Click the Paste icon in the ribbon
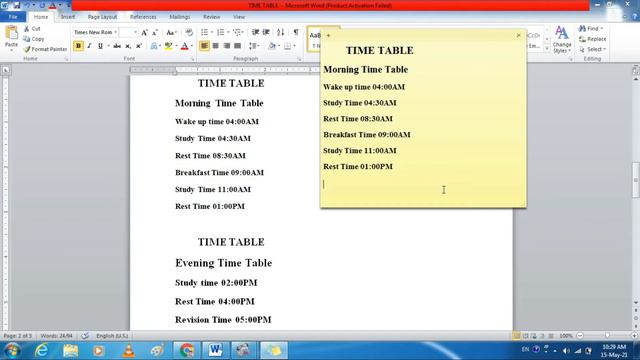The image size is (640, 360). pos(11,33)
